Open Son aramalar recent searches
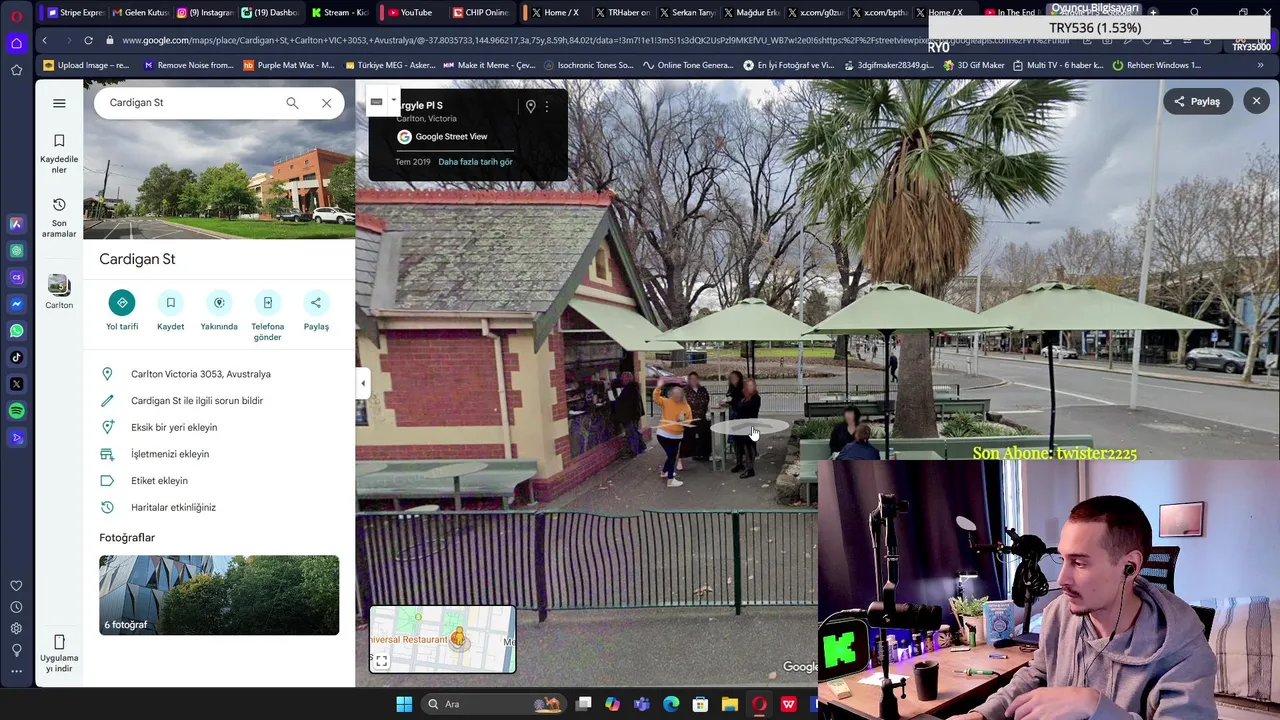Image resolution: width=1280 pixels, height=720 pixels. tap(59, 217)
